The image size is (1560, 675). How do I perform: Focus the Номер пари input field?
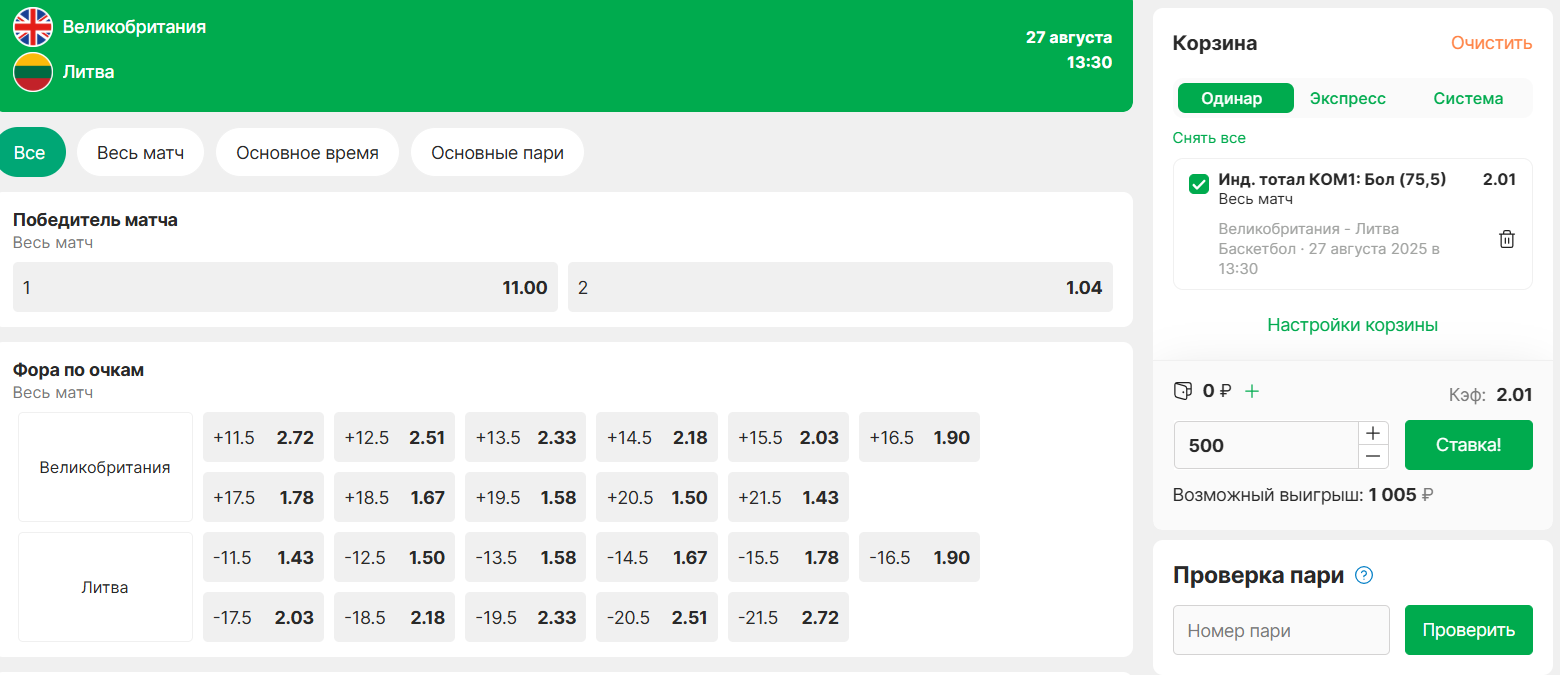(1282, 630)
